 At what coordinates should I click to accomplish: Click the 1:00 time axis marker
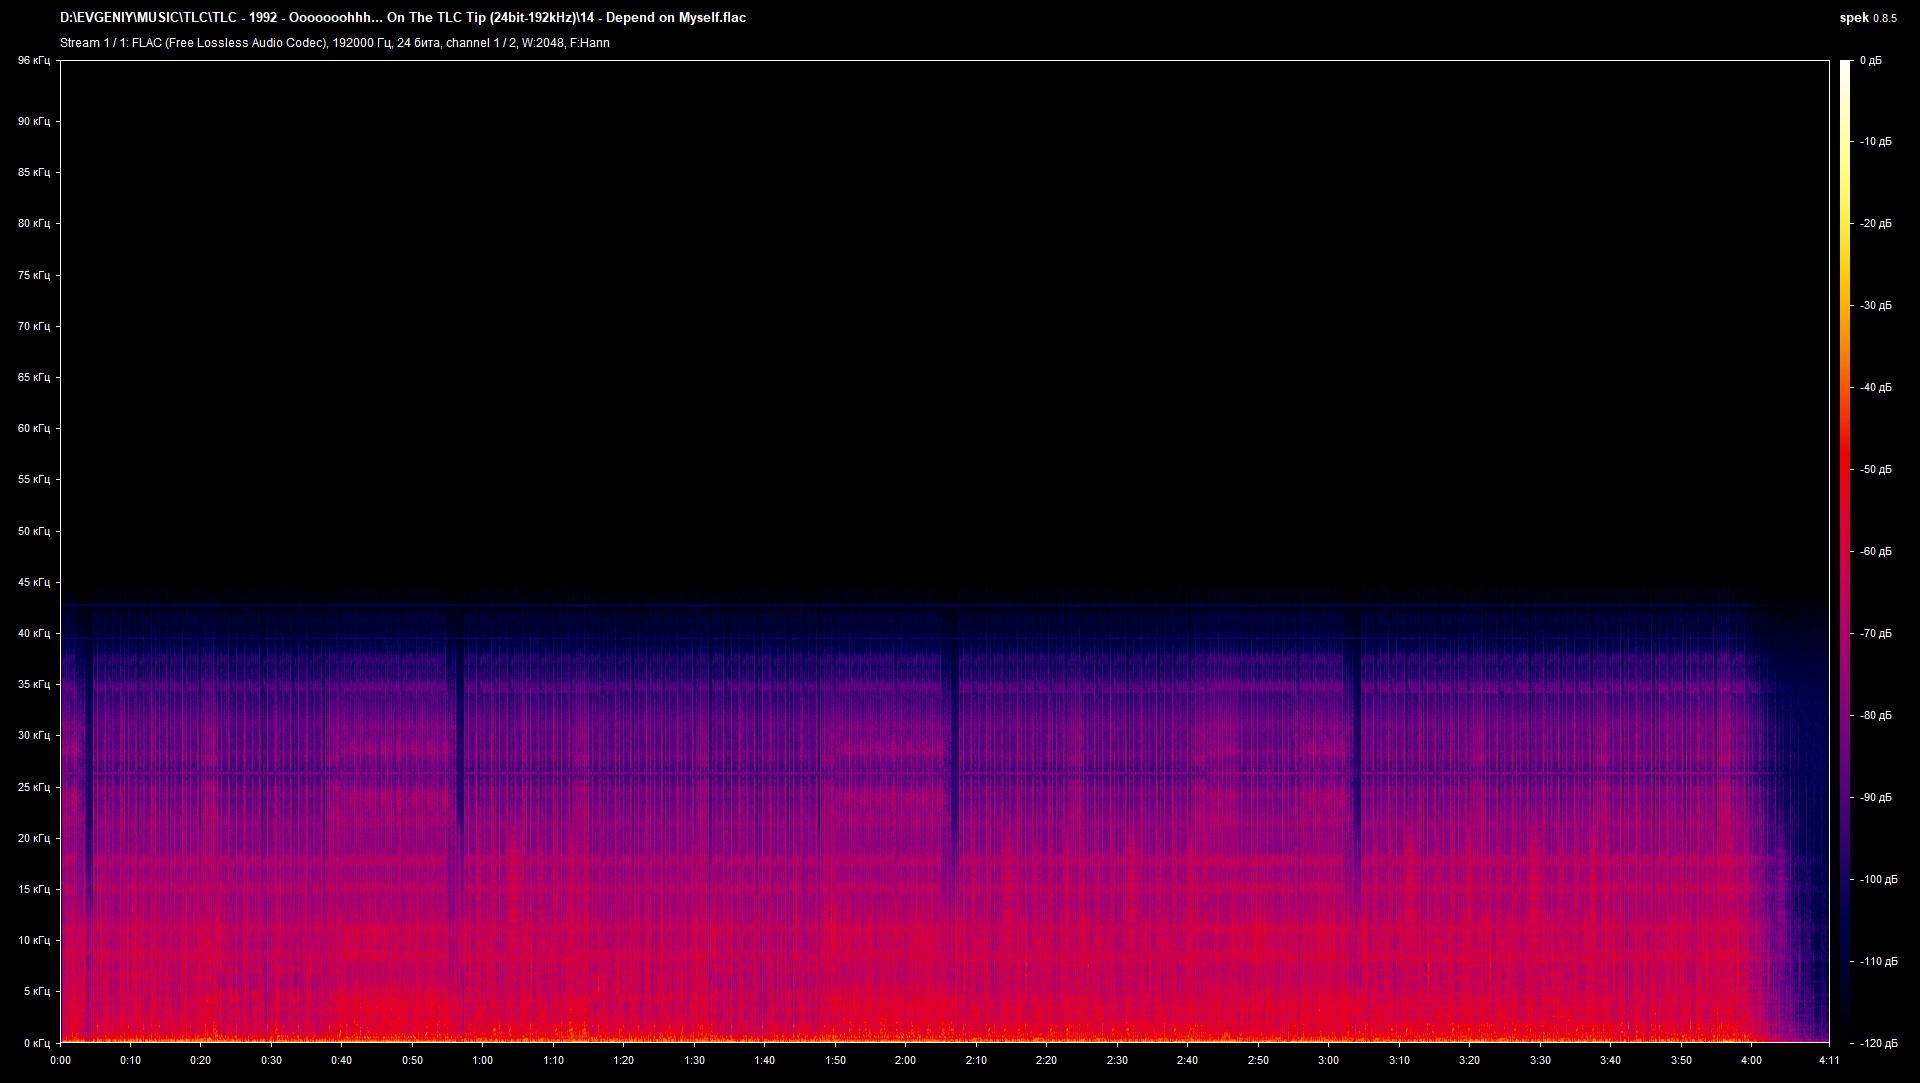tap(483, 1060)
